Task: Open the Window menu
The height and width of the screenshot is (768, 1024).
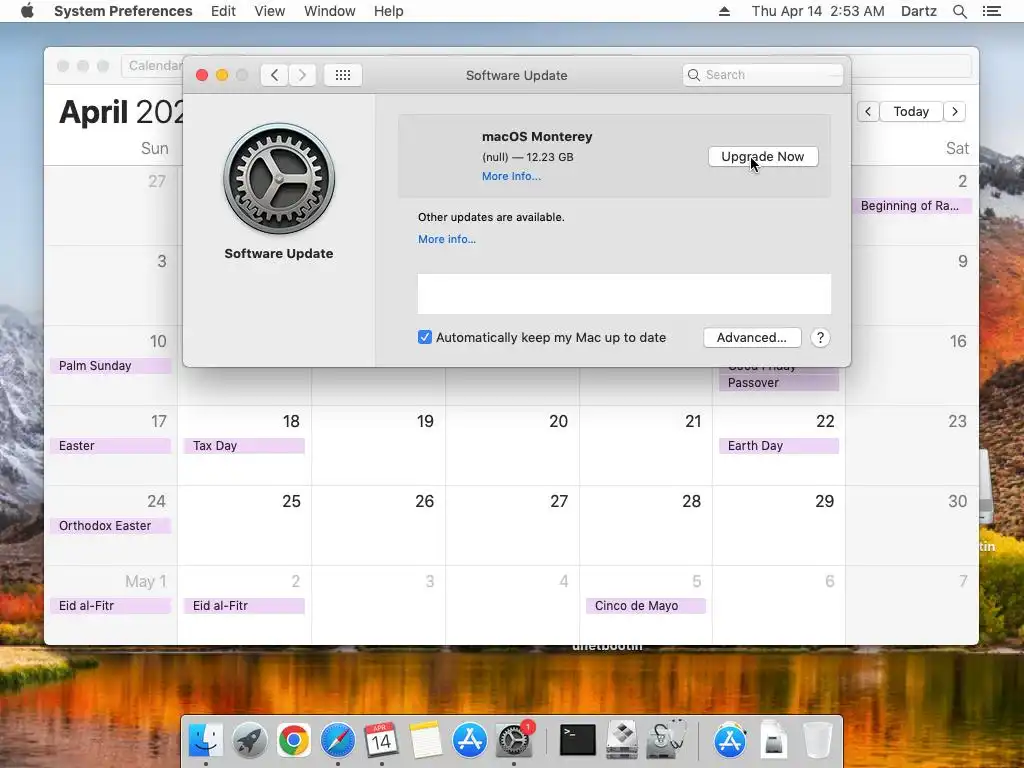Action: [330, 11]
